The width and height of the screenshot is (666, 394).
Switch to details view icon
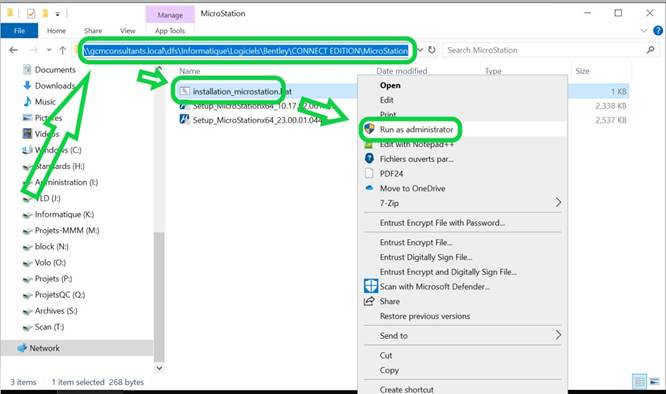[640, 381]
